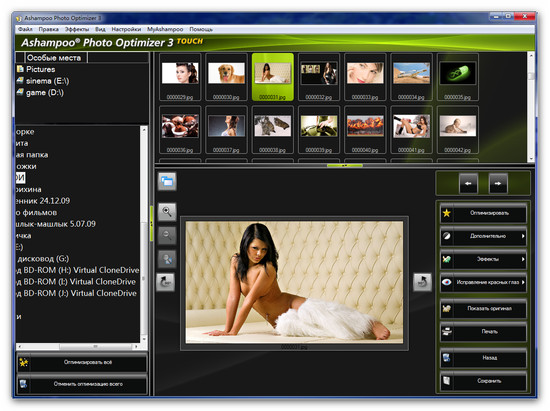The image size is (550, 411).
Task: Rotate the image right with the 90° icon
Action: pos(422,282)
